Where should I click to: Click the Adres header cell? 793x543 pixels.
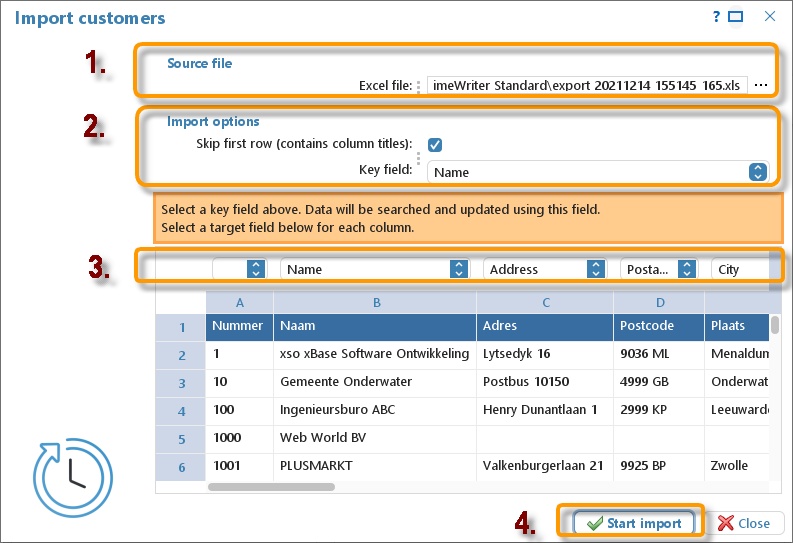tap(545, 328)
